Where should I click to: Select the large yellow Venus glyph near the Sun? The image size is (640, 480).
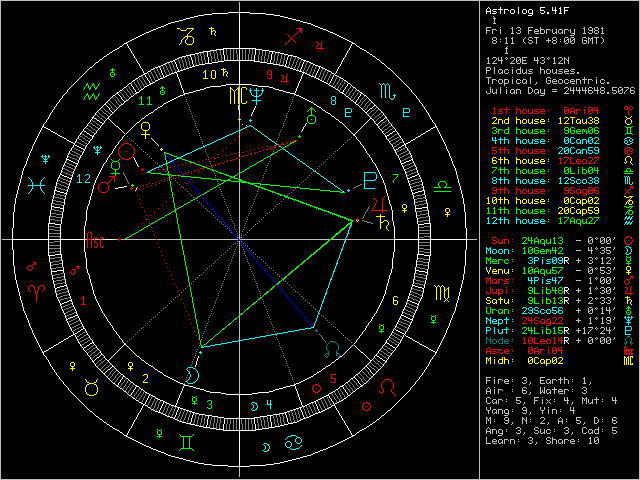coord(145,131)
